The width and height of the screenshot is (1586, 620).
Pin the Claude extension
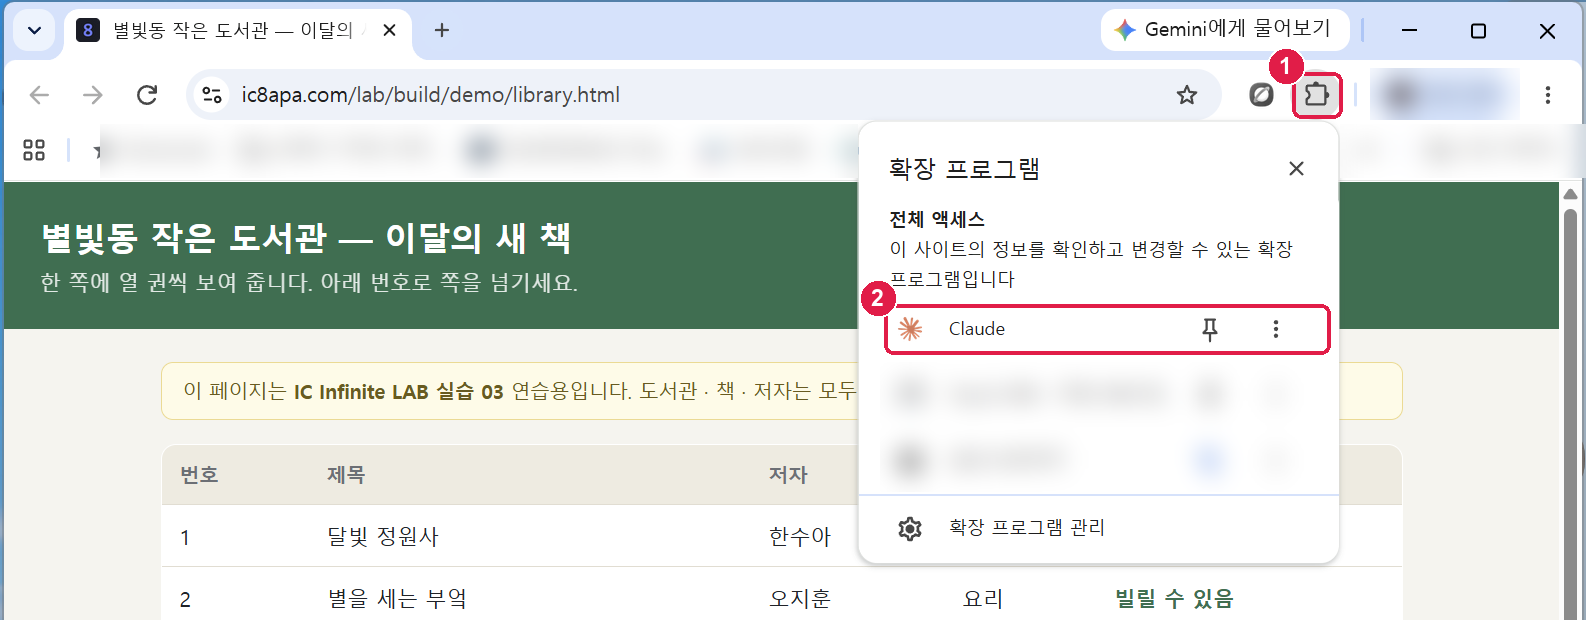pos(1210,329)
